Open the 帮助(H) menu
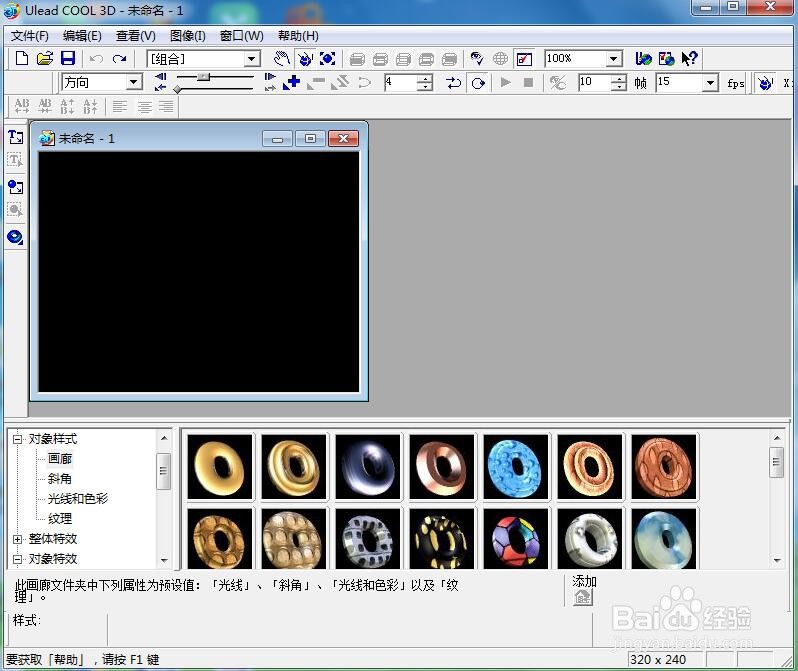The image size is (798, 671). pos(298,36)
